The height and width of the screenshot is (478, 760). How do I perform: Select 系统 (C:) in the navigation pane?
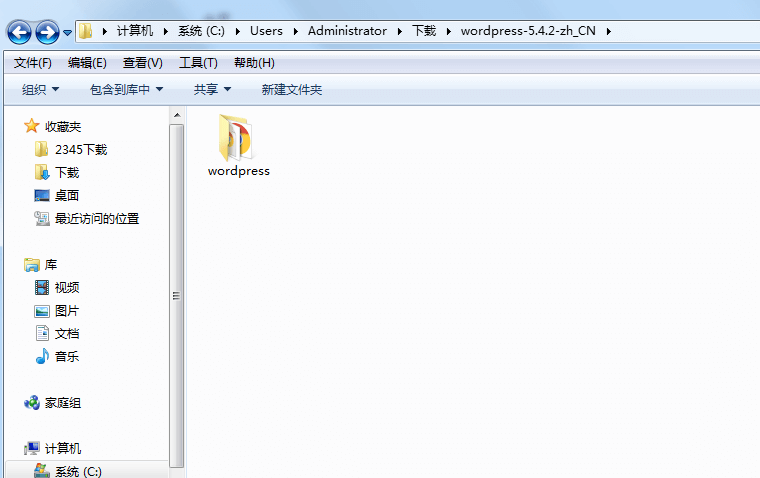tap(78, 471)
